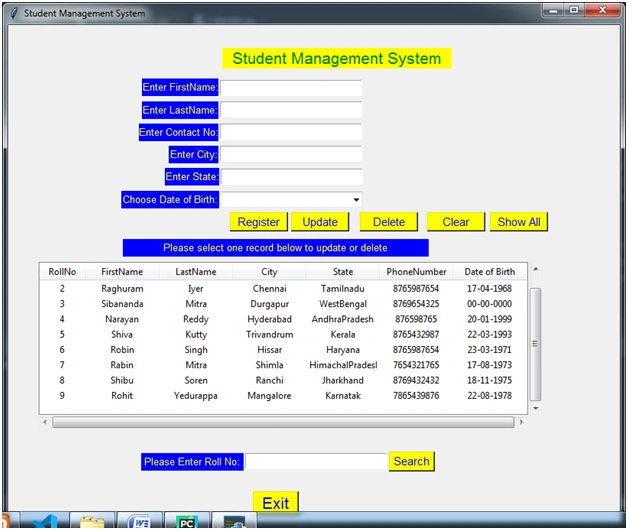Click the table scrollbar down arrow
The height and width of the screenshot is (532, 629).
pyautogui.click(x=536, y=408)
